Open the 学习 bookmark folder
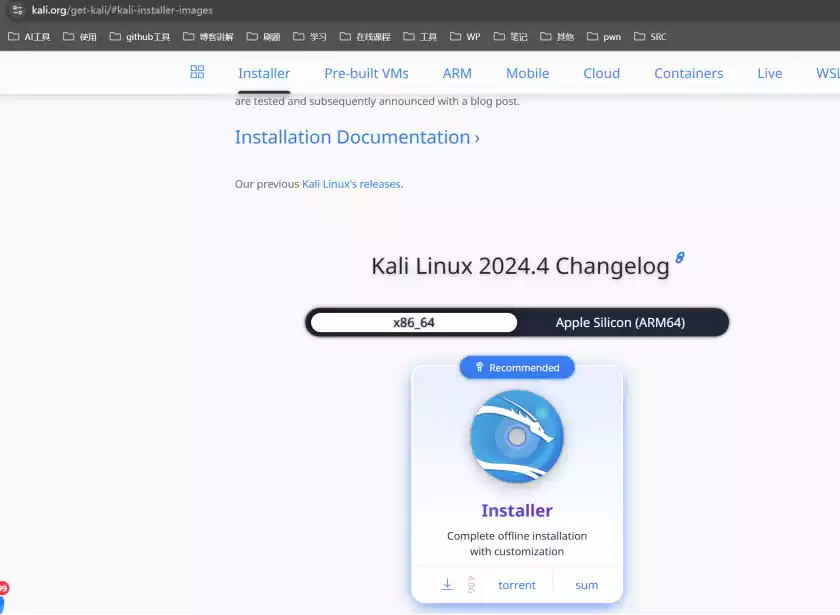Image resolution: width=840 pixels, height=615 pixels. coord(310,36)
